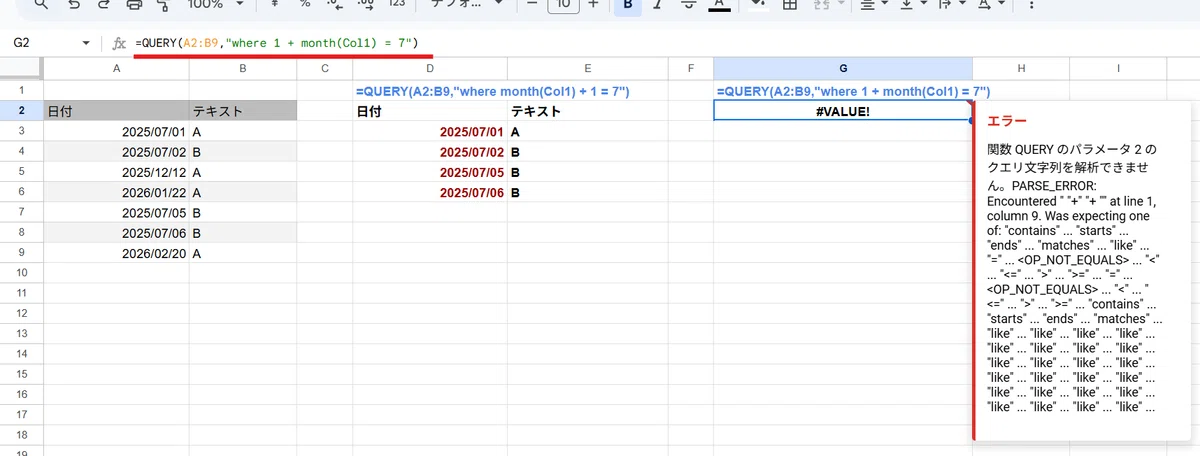Select row 5 header
The width and height of the screenshot is (1200, 456).
tap(21, 172)
